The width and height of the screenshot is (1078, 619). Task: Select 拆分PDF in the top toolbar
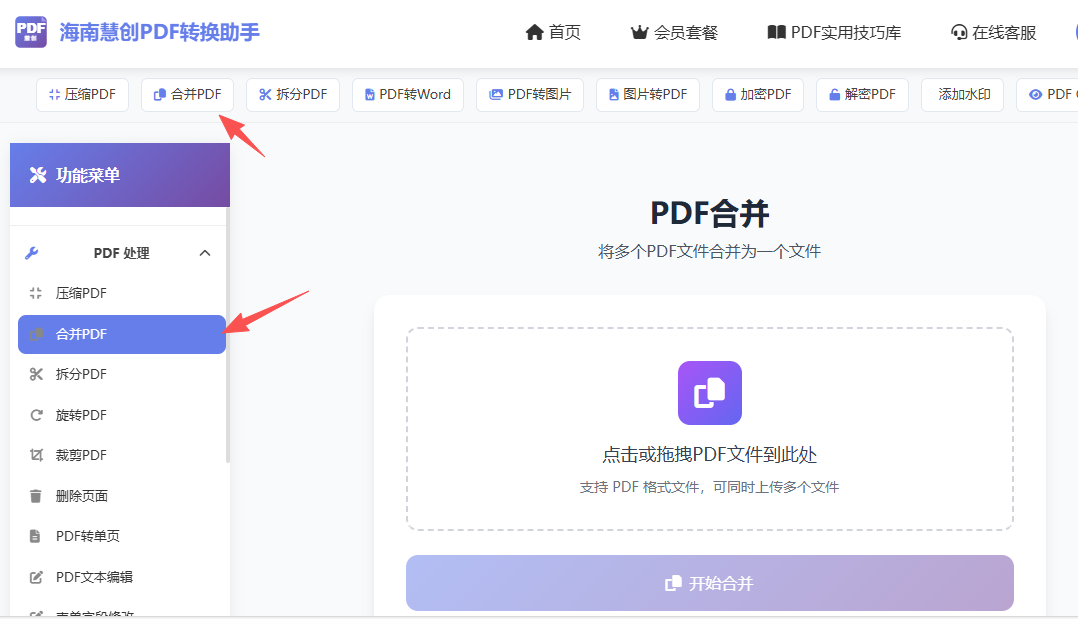click(x=293, y=94)
